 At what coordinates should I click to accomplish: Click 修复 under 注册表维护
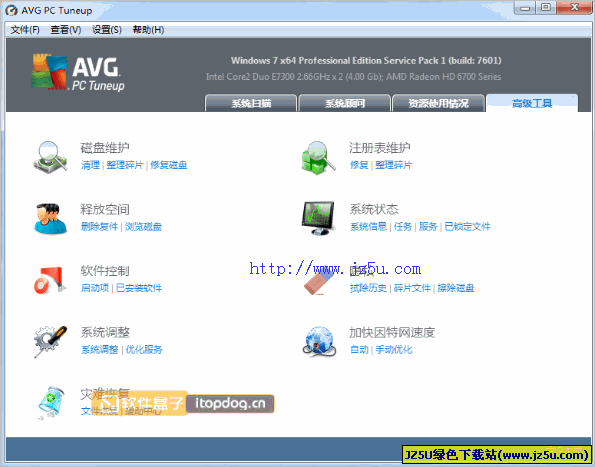coord(359,165)
